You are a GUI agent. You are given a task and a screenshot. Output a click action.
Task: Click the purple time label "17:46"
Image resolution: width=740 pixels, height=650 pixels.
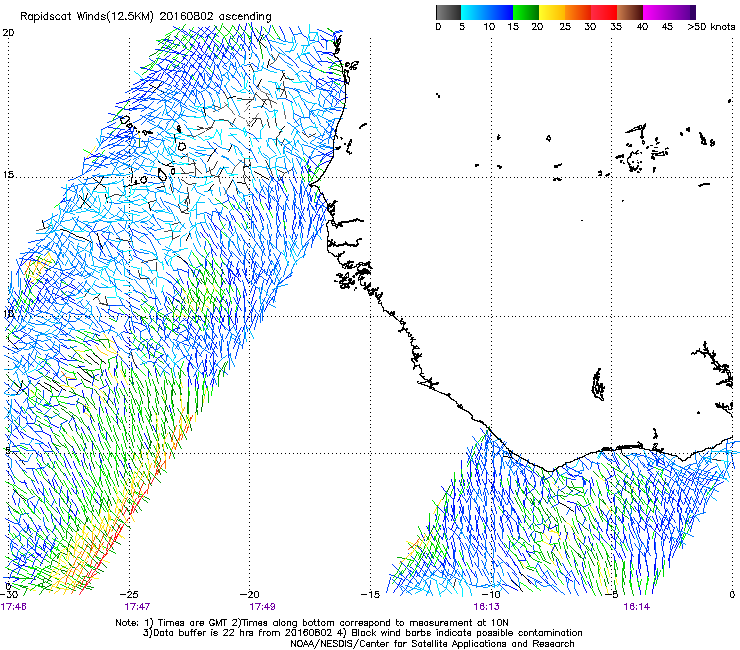pos(14,607)
